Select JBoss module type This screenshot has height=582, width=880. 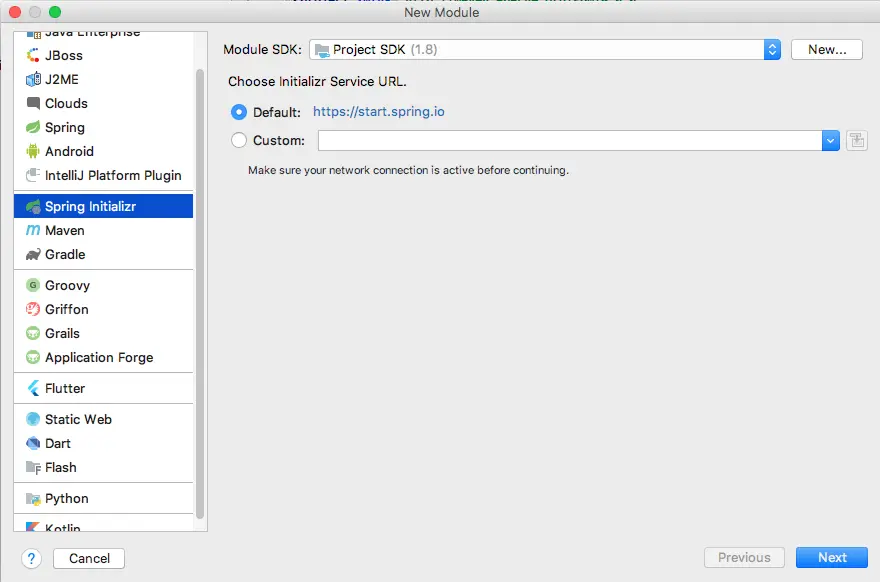[103, 55]
